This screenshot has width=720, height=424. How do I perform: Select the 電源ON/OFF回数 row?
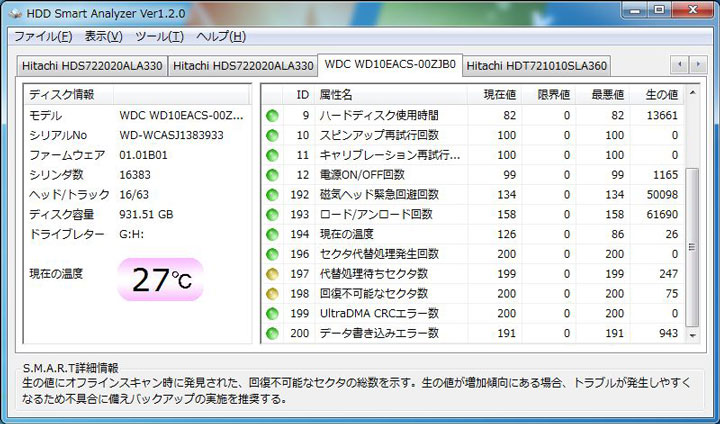(473, 175)
